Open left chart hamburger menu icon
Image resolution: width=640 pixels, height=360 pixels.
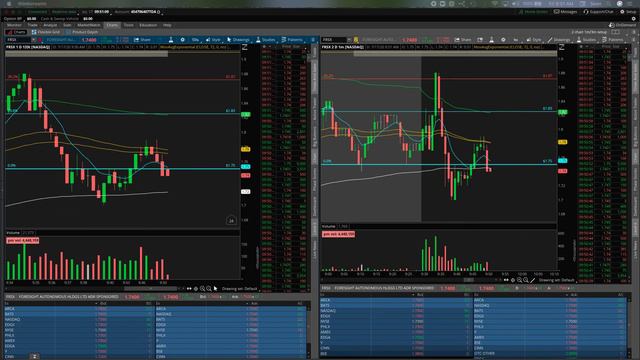coord(313,40)
